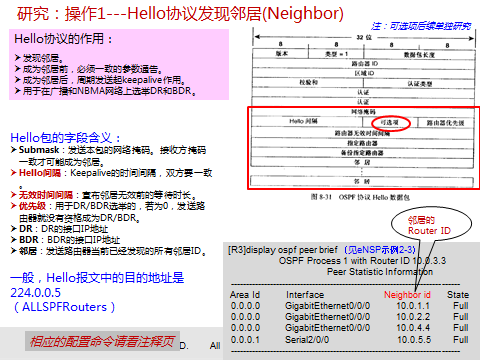The image size is (480, 360).
Task: Click the bullet BDR：BDR的接口IP地址
Action: 65,240
